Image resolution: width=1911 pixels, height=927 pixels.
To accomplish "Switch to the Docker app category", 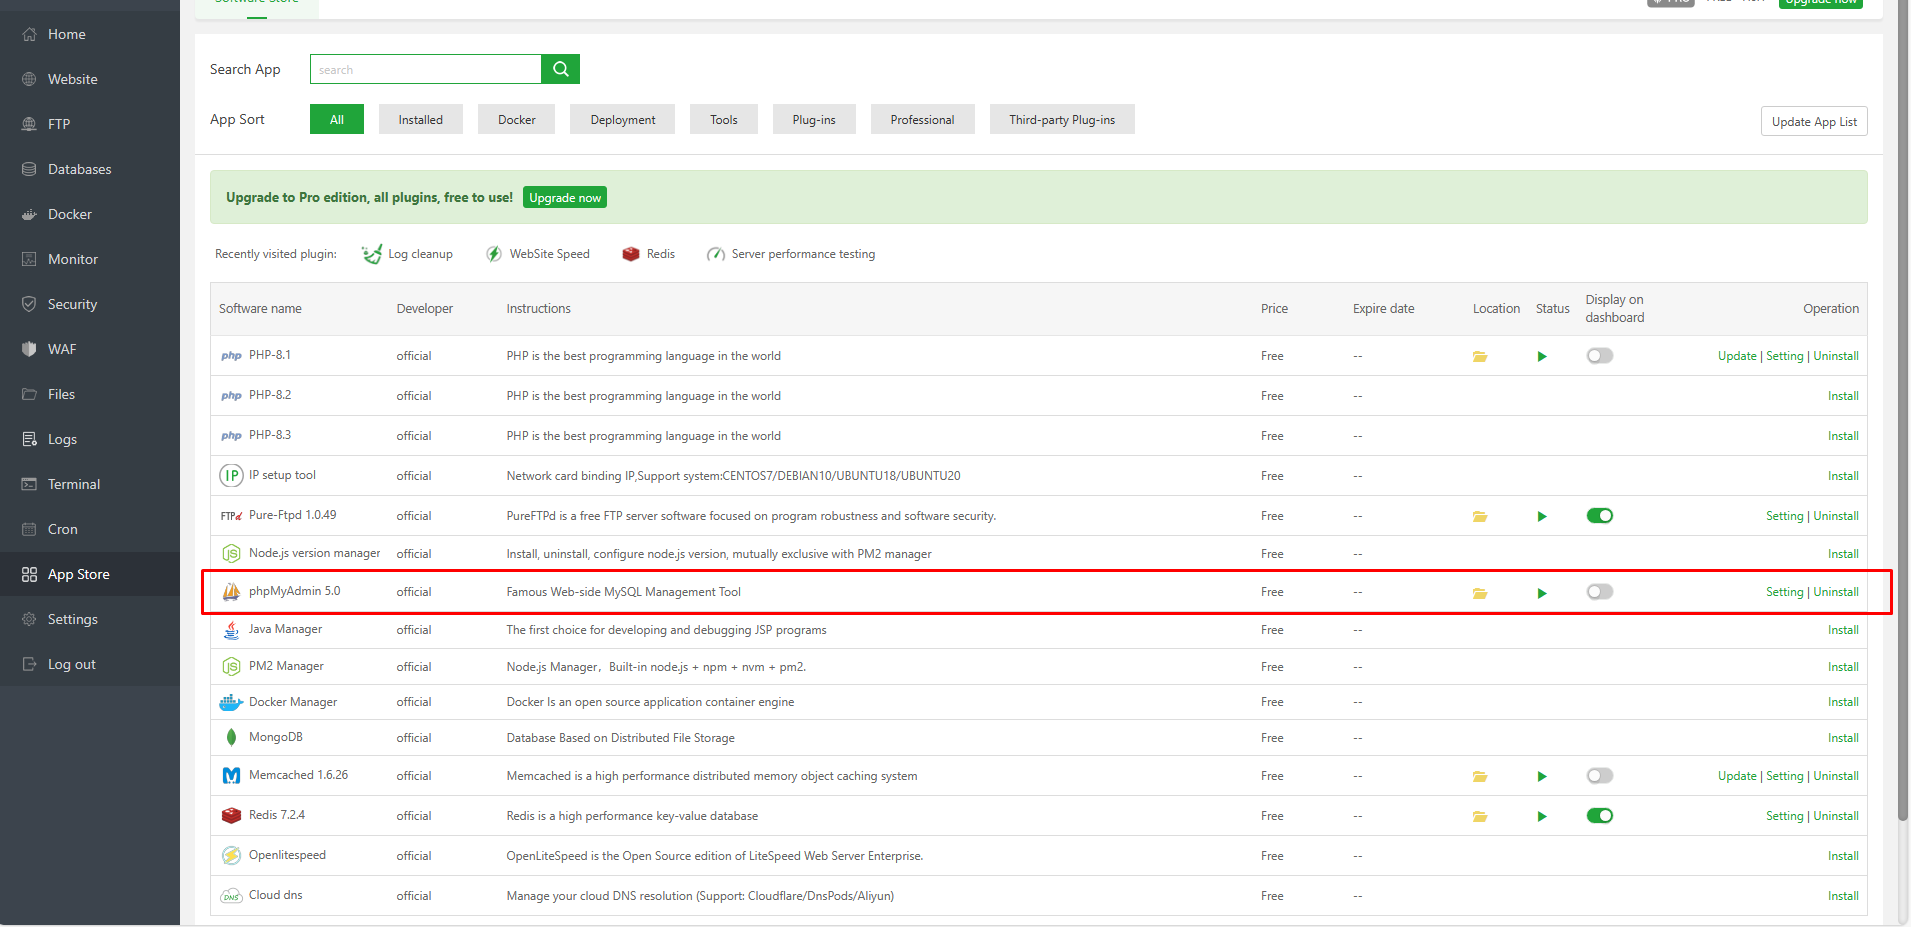I will click(516, 120).
